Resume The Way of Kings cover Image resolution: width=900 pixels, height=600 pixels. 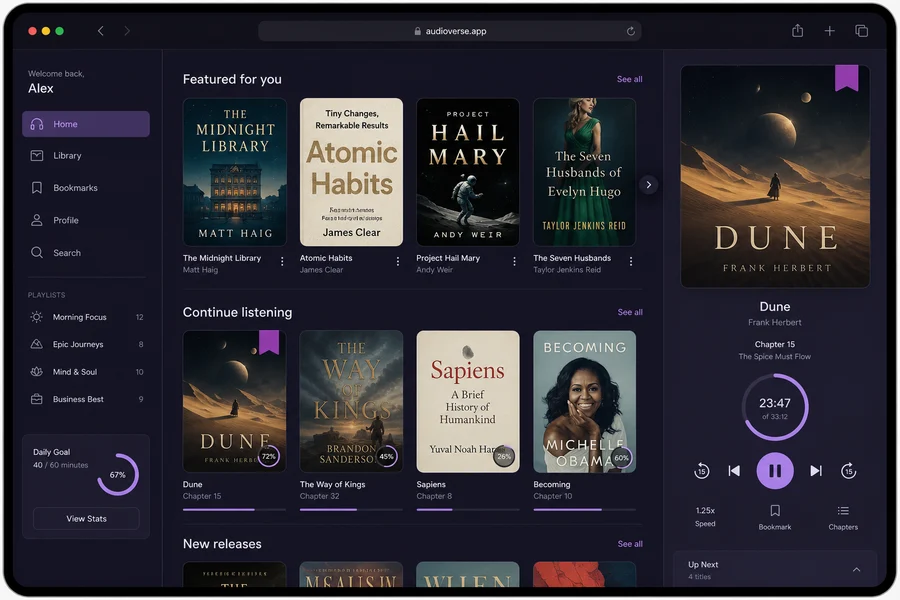[351, 401]
